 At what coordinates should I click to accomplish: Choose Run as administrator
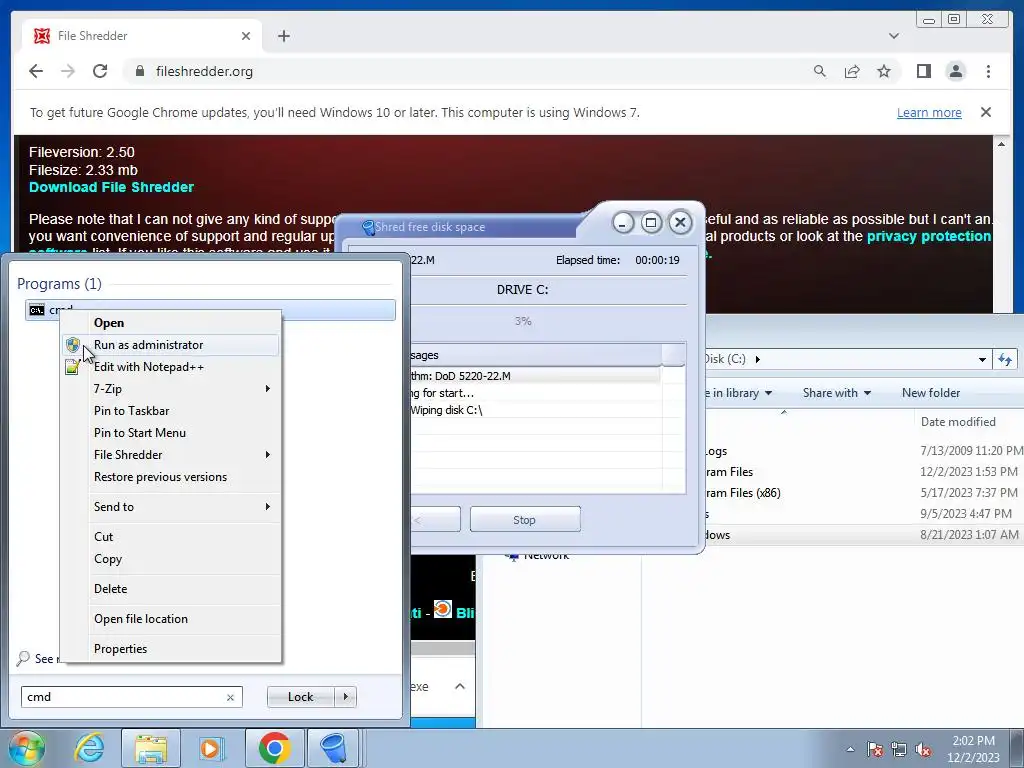(170, 345)
